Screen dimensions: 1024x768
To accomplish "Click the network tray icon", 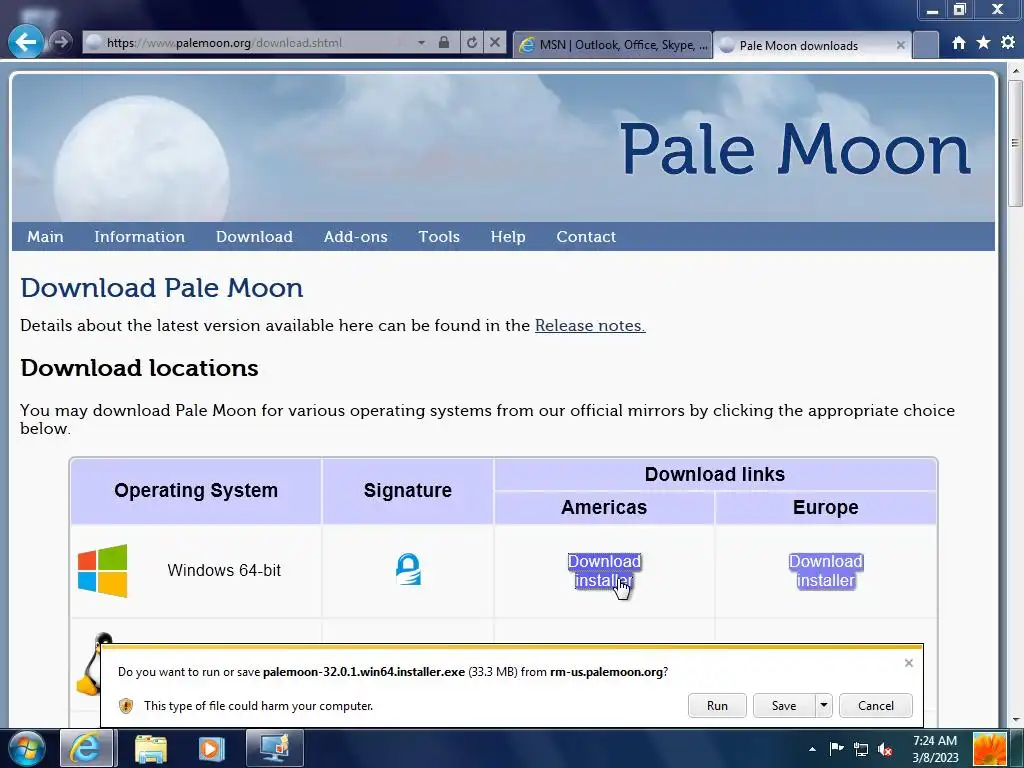I will coord(861,750).
